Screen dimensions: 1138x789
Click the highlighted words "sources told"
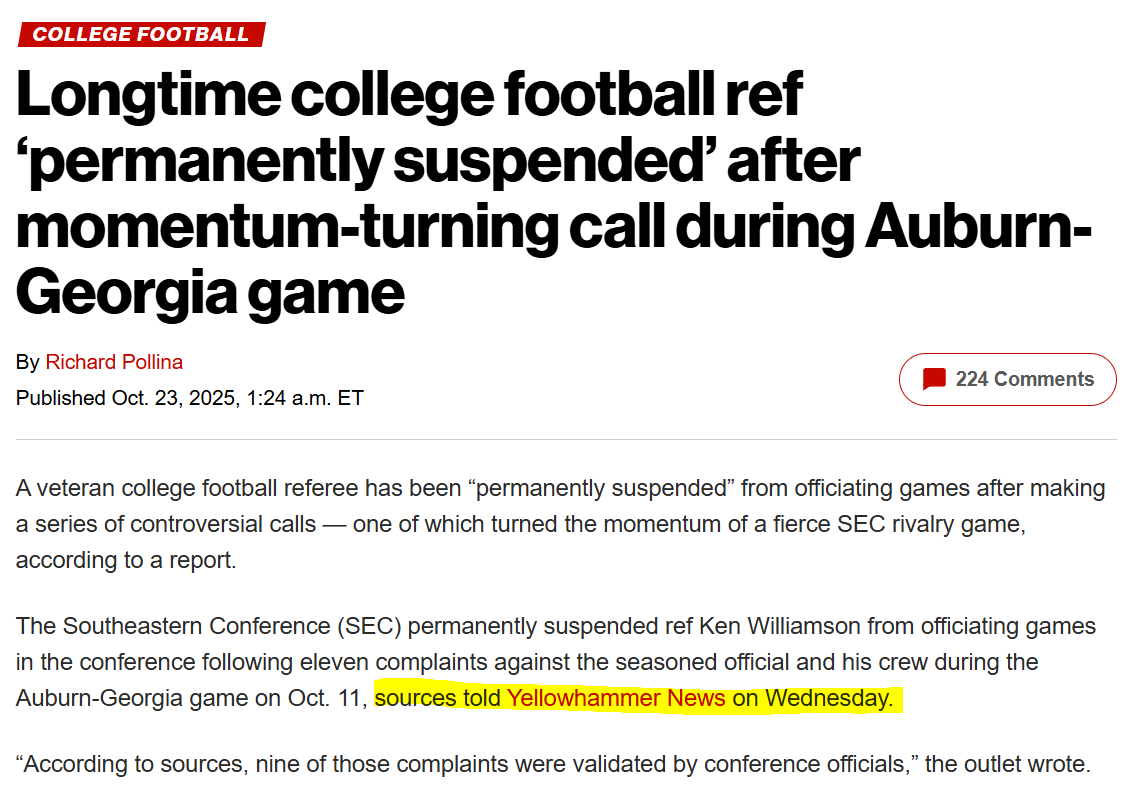point(437,698)
